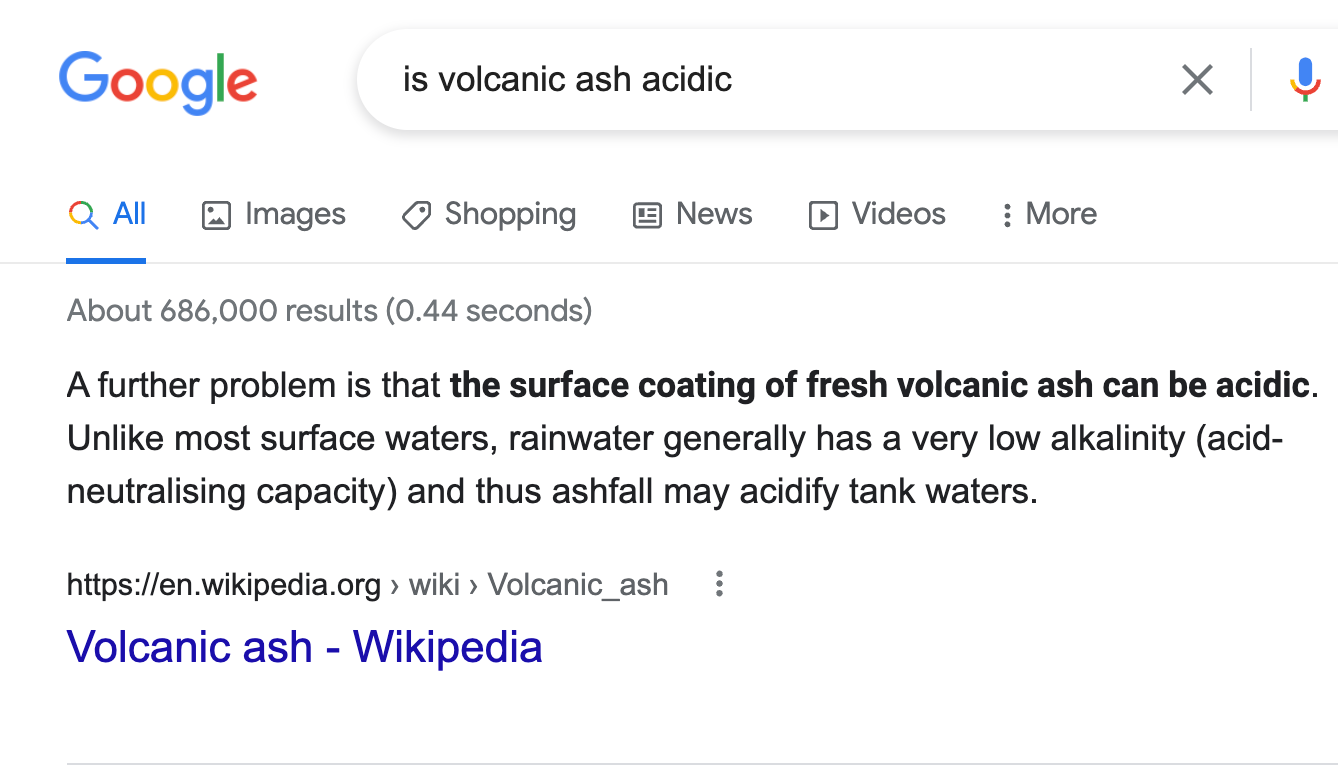Expand the More search filters menu
This screenshot has width=1338, height=766.
pyautogui.click(x=1049, y=214)
